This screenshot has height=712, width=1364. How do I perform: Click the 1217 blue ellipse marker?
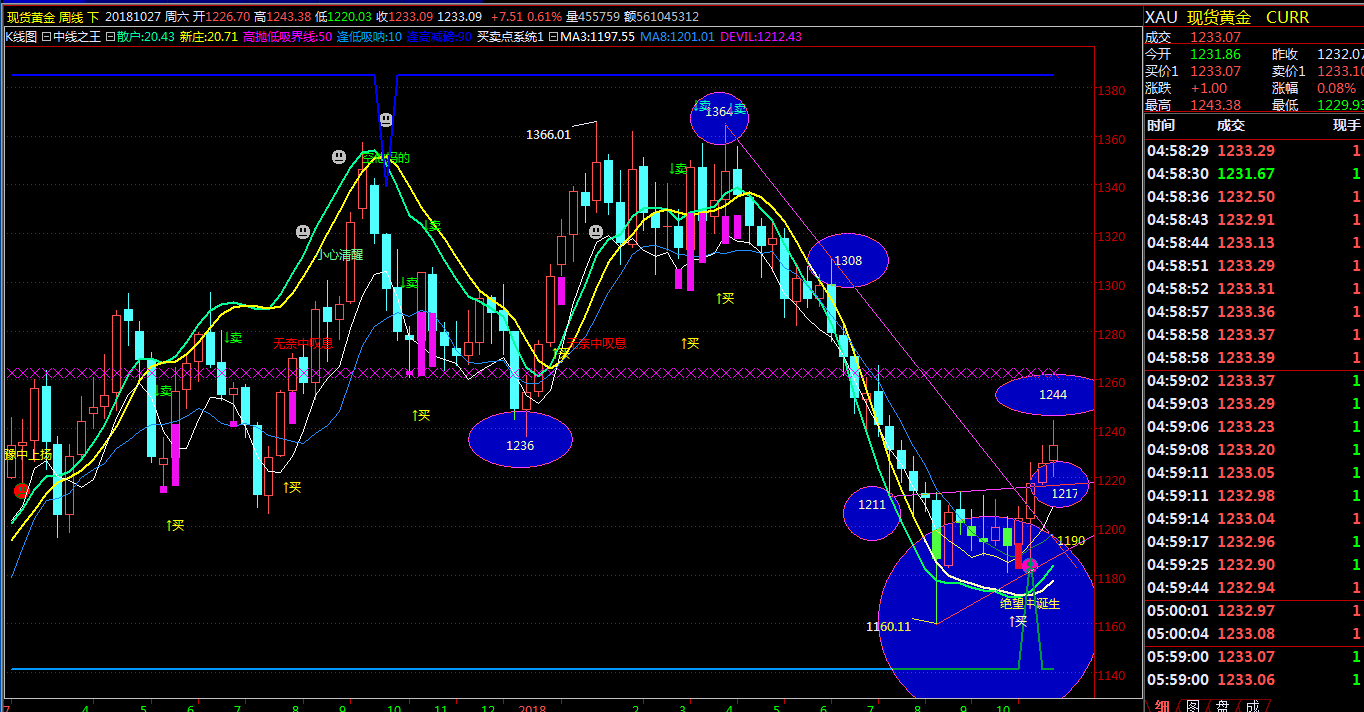(x=1063, y=485)
